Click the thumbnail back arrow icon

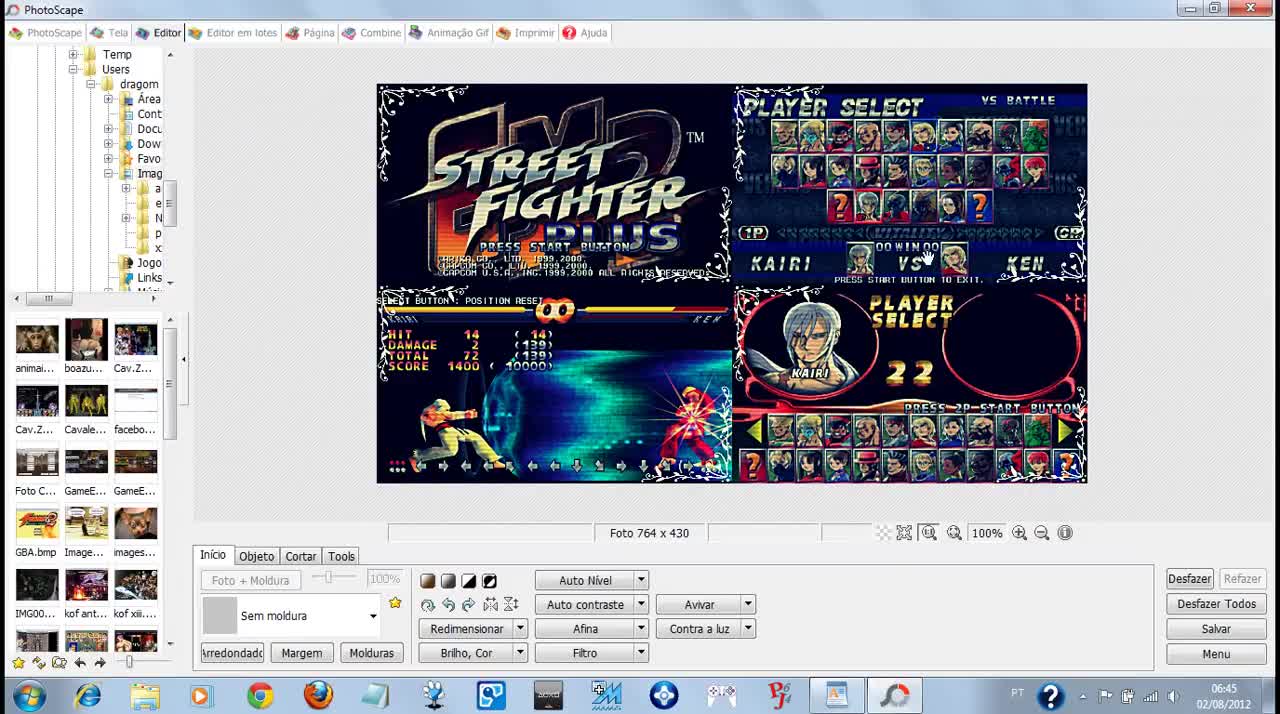80,662
